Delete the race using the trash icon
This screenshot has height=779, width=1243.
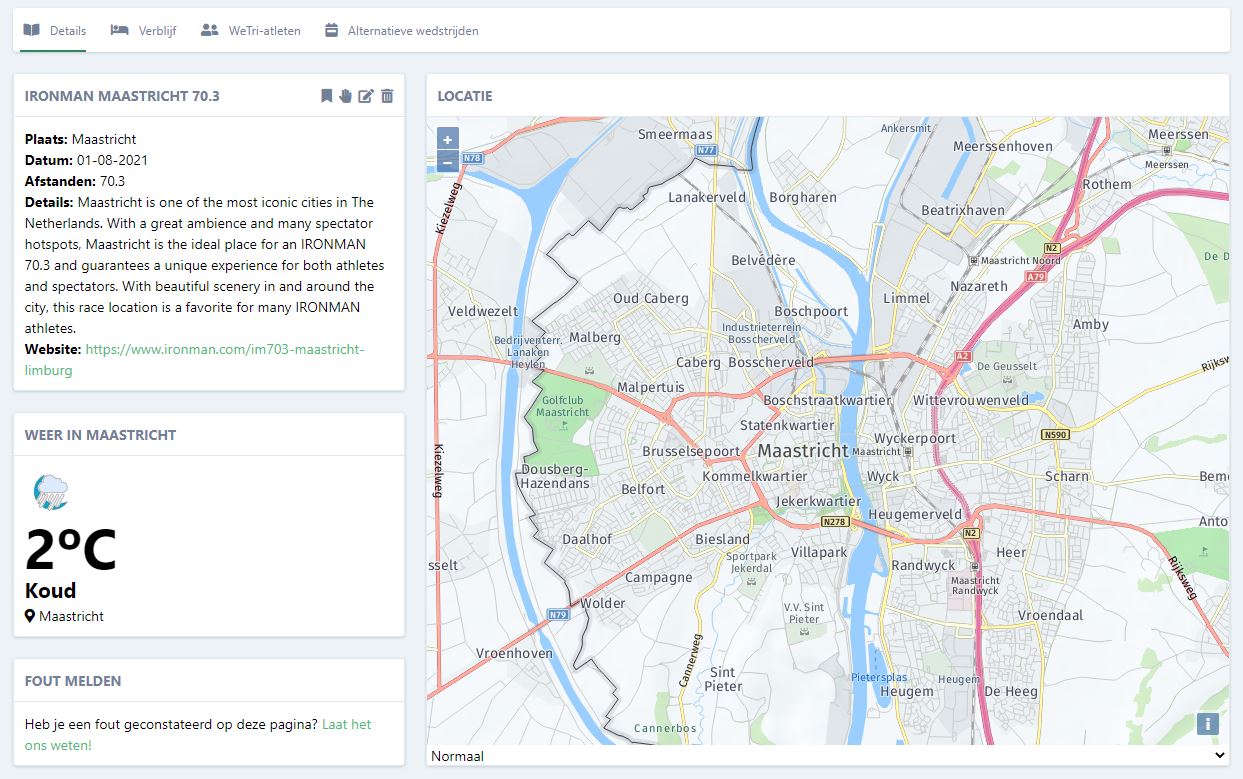point(387,96)
